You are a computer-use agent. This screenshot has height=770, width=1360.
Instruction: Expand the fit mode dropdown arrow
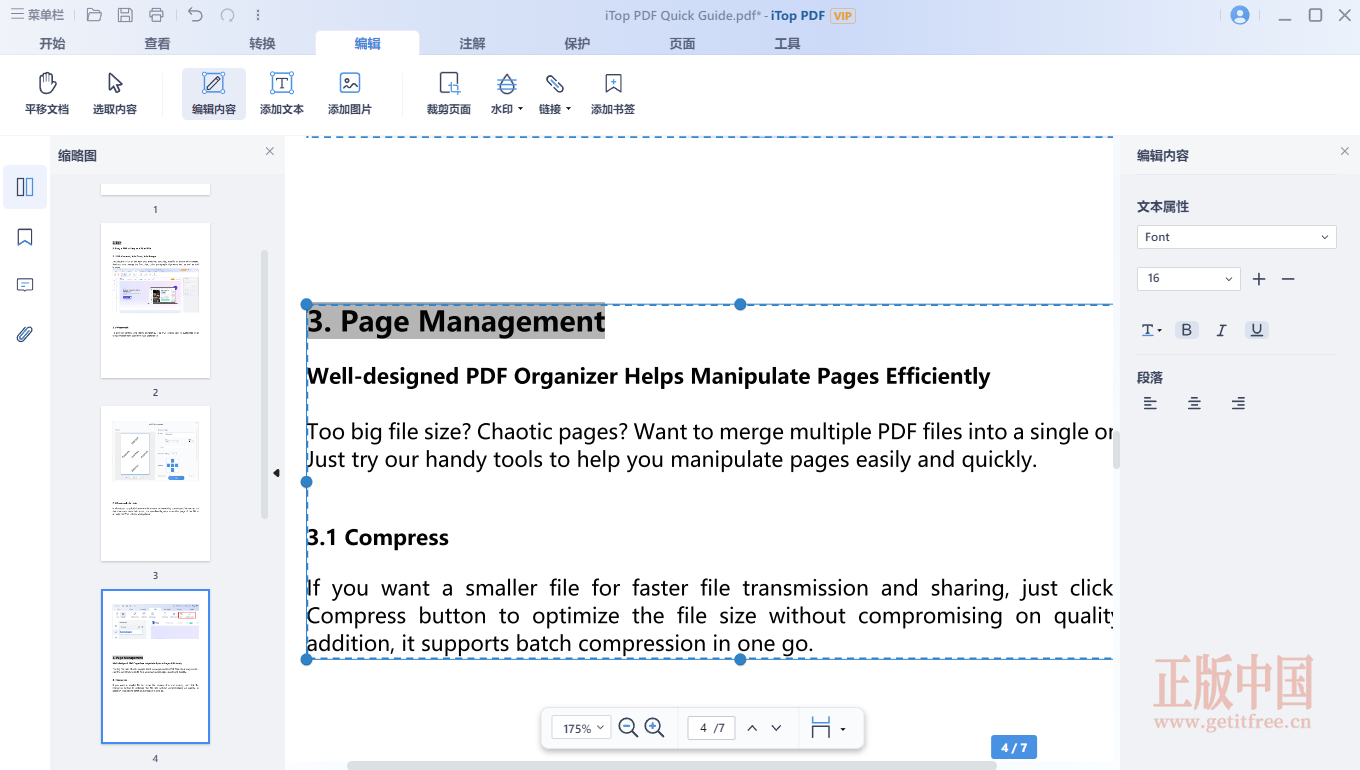(843, 729)
